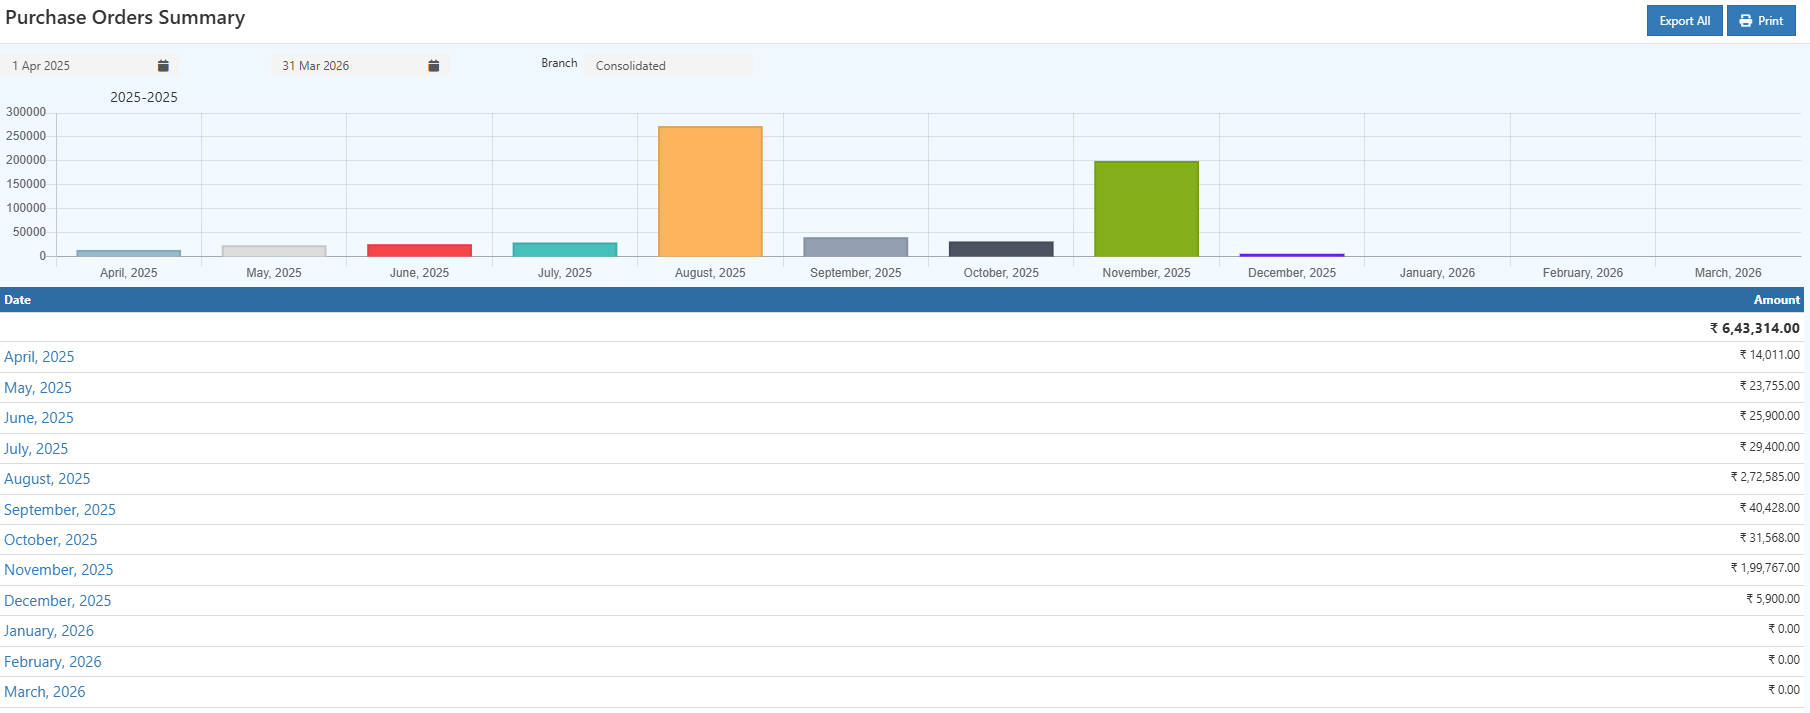Select the amount ₹ 23,755.00

1769,386
